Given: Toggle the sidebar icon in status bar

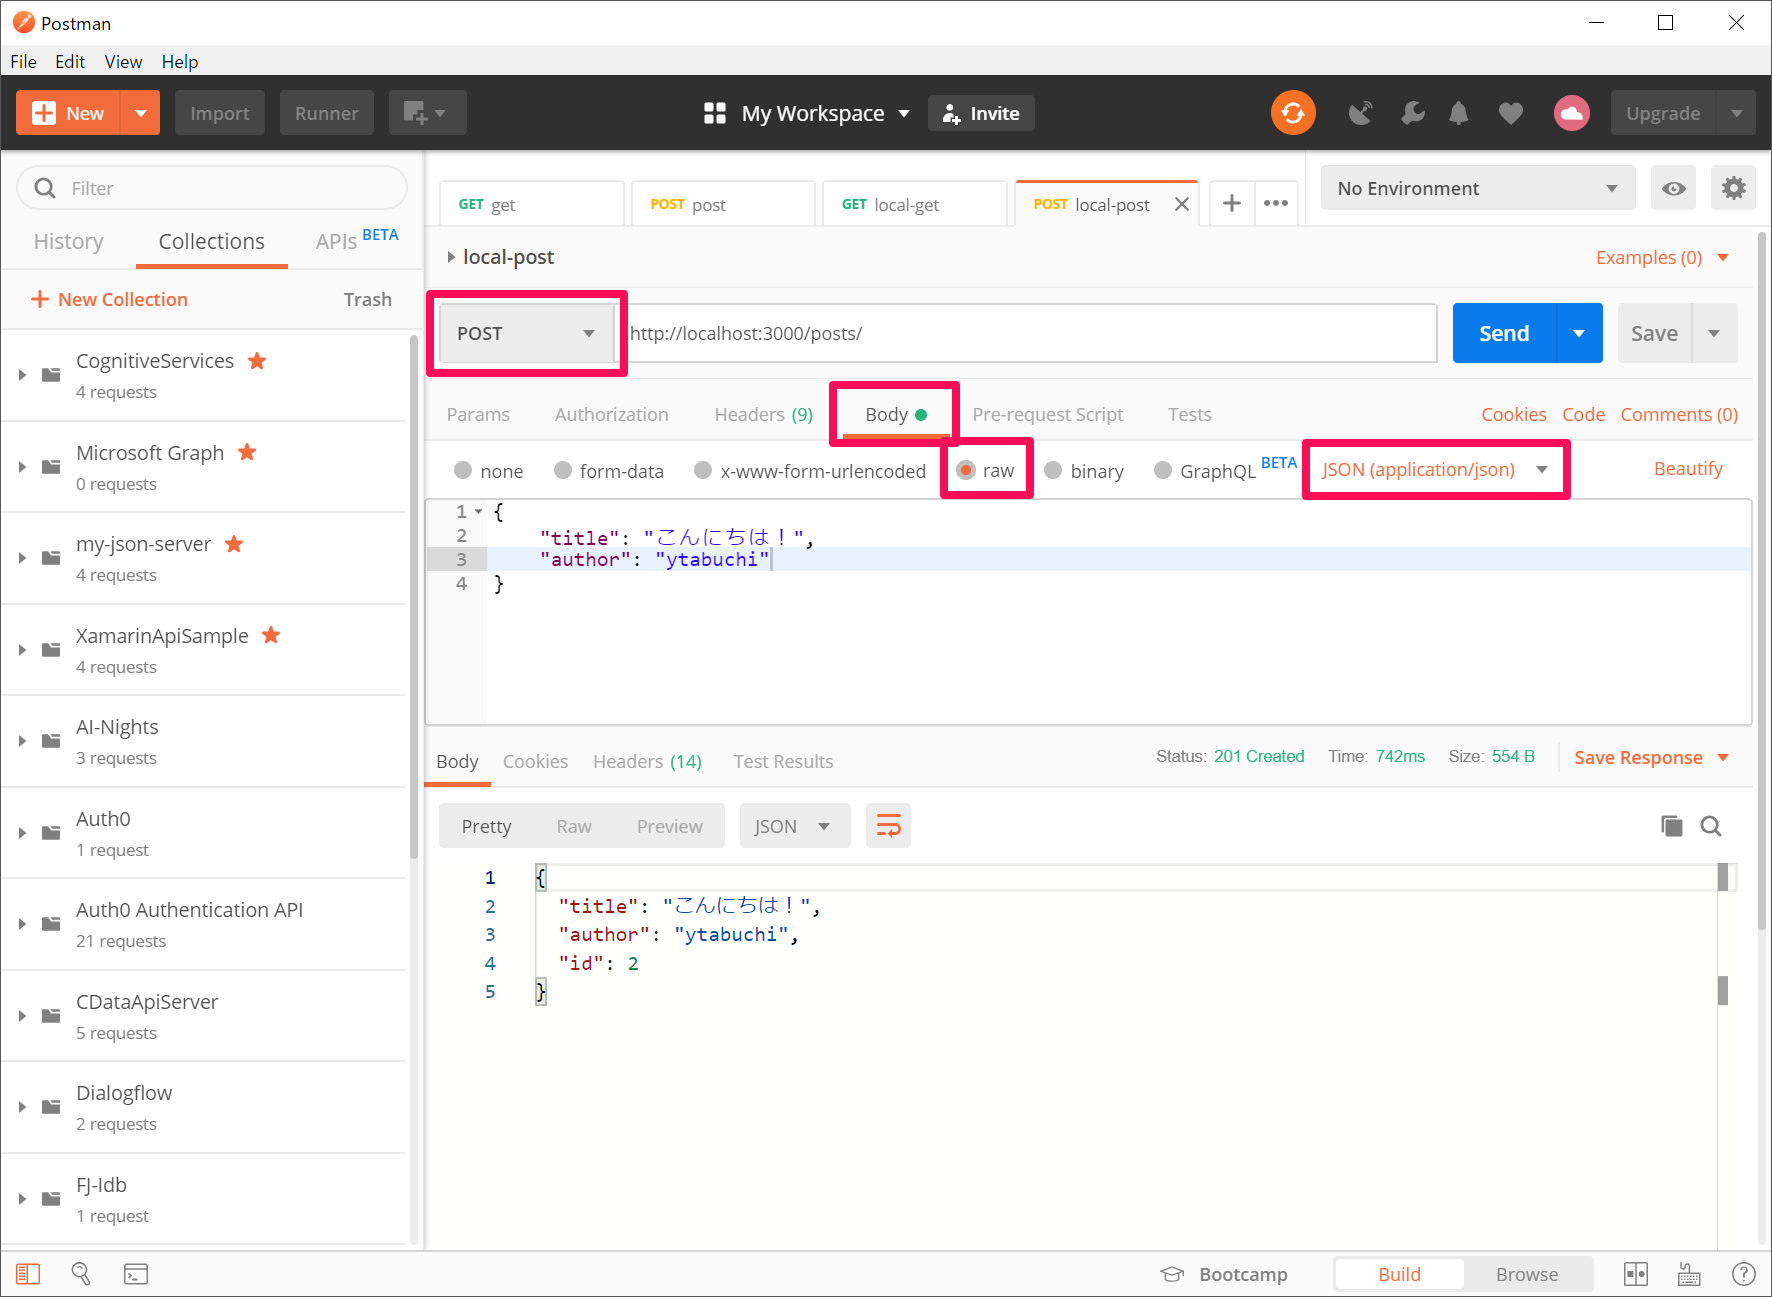Looking at the screenshot, I should (28, 1274).
